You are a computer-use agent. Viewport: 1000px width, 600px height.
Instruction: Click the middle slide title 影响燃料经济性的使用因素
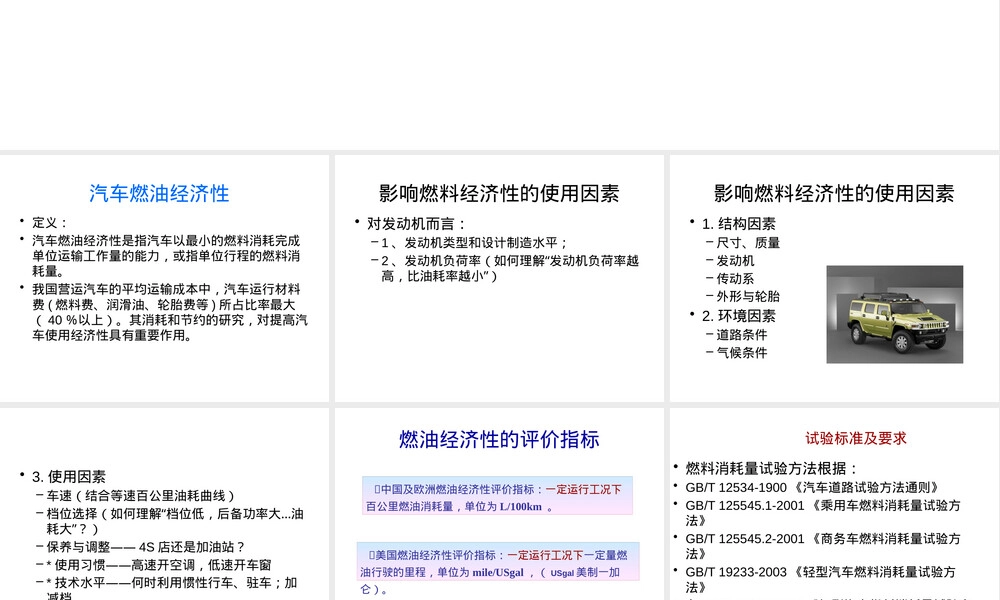499,193
